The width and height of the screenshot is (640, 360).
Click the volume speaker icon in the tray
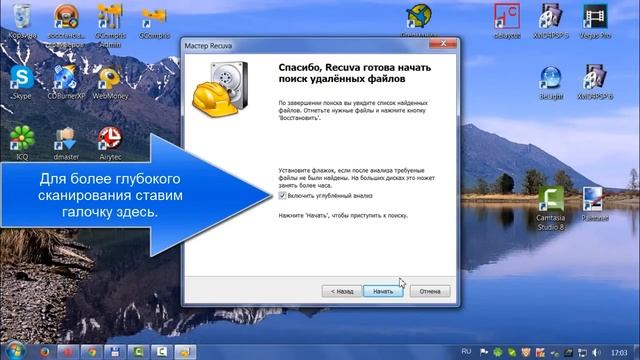(597, 352)
